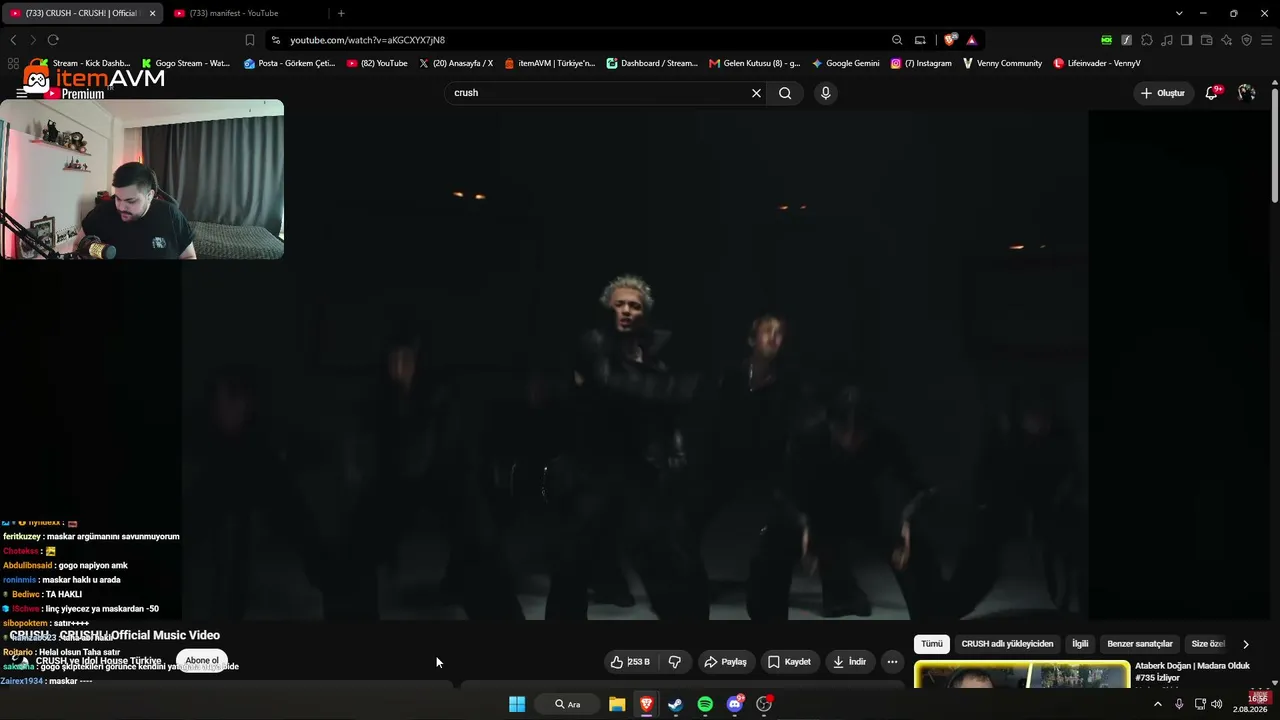Click the Oluştur create button
Viewport: 1280px width, 720px height.
click(1163, 93)
